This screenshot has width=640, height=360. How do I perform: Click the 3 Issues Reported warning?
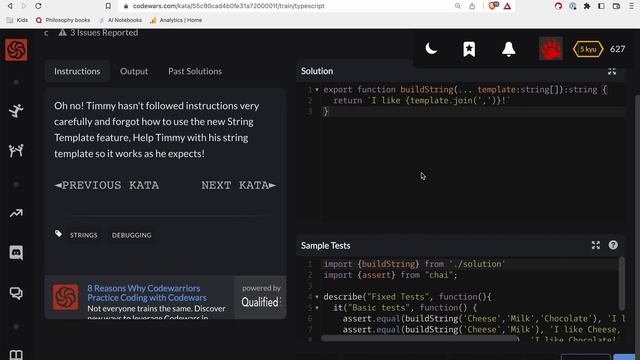tap(98, 33)
